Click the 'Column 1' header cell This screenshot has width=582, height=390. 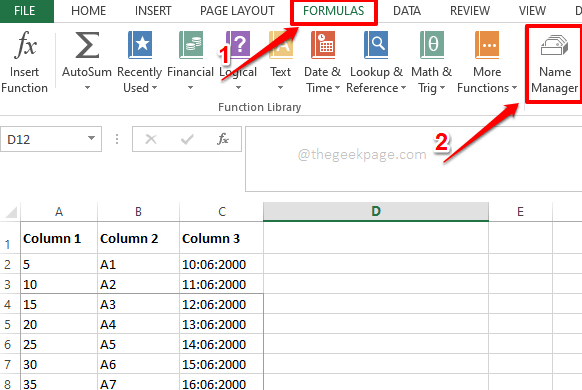pyautogui.click(x=59, y=238)
